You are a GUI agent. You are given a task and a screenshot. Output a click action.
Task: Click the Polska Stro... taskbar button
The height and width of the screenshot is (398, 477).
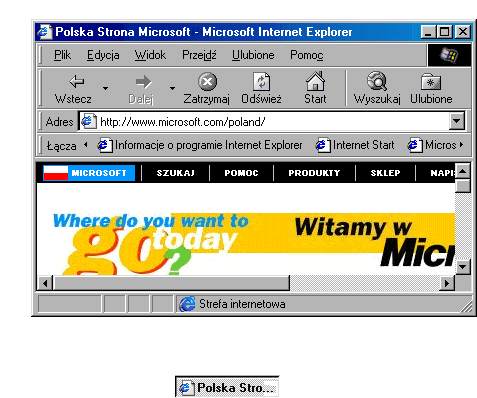[227, 387]
